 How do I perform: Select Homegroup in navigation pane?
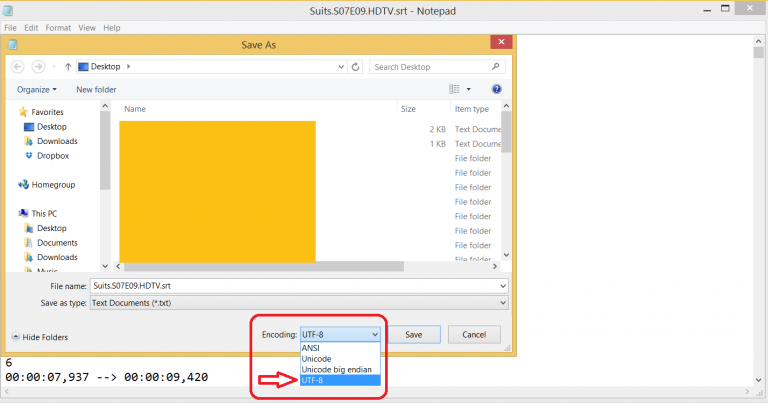point(52,185)
